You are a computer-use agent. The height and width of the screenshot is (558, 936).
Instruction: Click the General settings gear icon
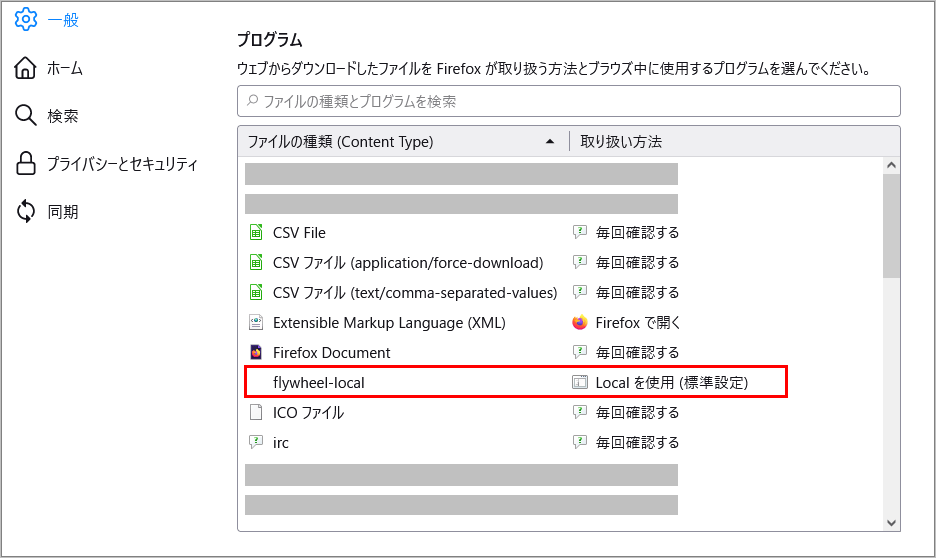point(26,20)
